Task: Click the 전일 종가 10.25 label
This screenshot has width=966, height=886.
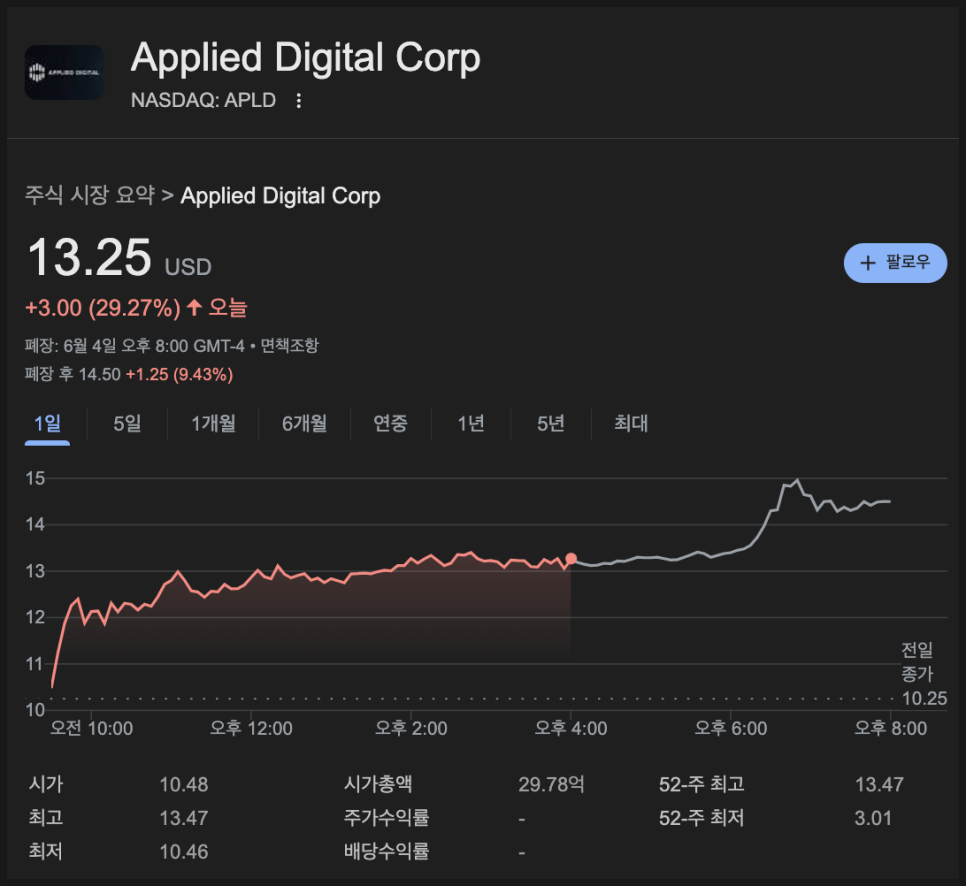Action: pos(923,674)
